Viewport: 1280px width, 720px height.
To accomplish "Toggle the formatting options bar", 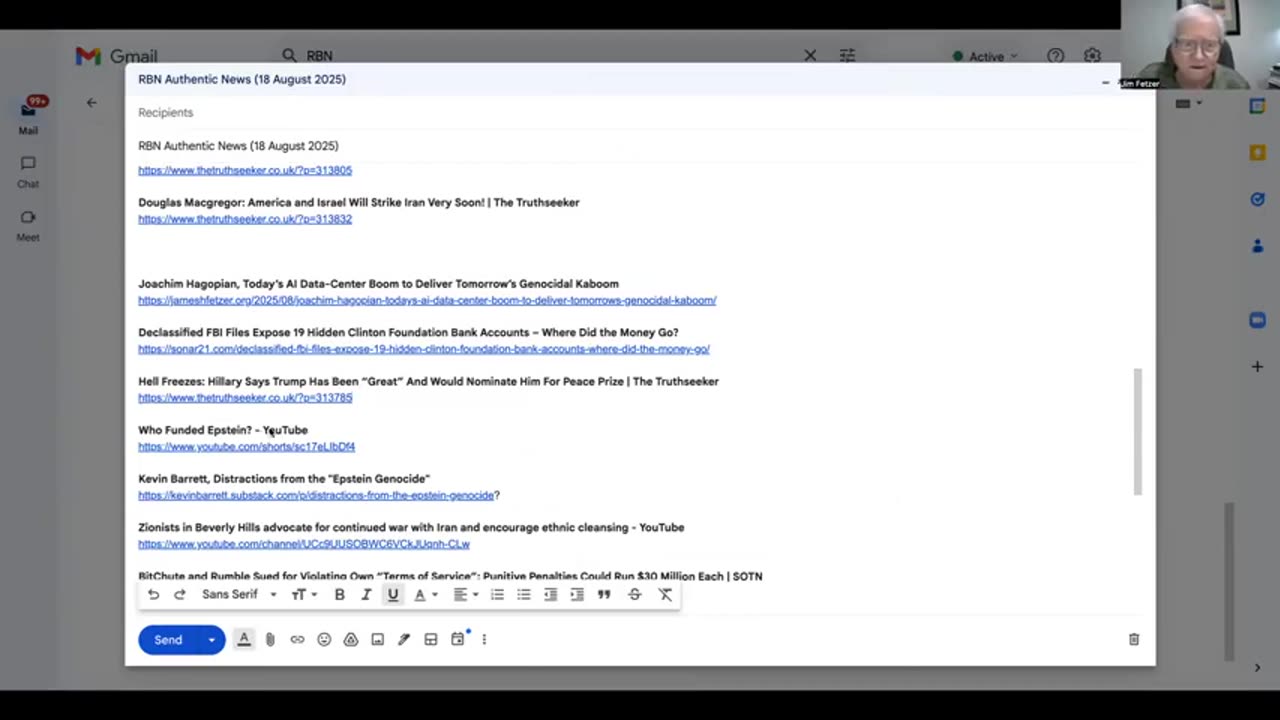I will pyautogui.click(x=244, y=639).
